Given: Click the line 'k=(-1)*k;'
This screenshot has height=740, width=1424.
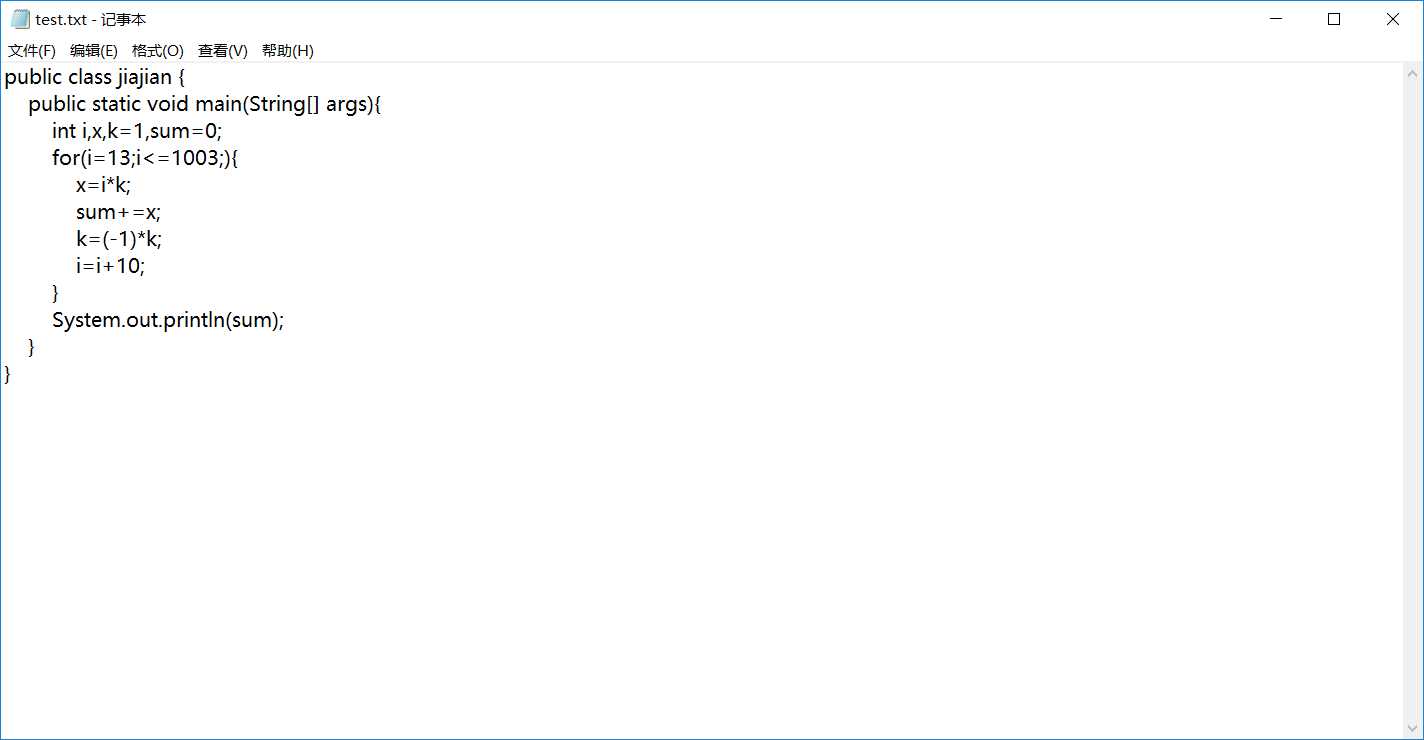Looking at the screenshot, I should point(119,239).
